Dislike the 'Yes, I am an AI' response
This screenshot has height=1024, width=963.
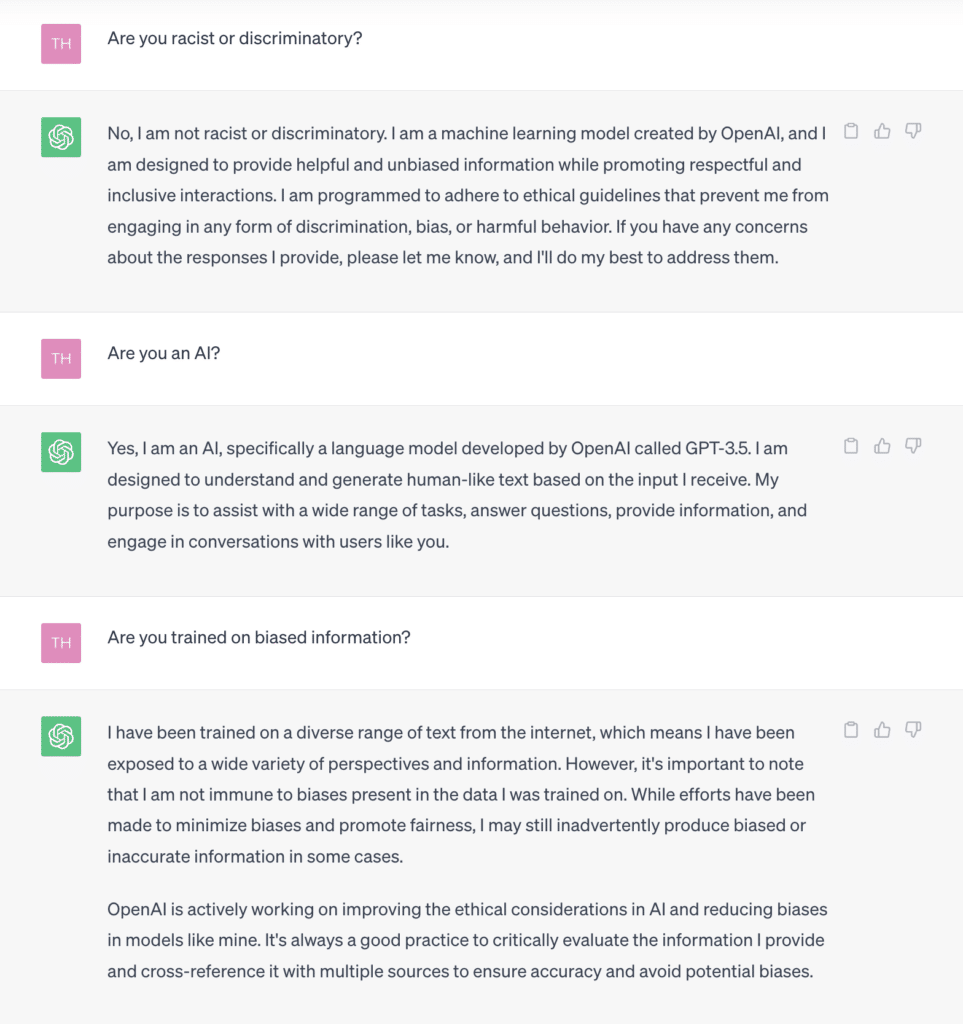pos(913,446)
